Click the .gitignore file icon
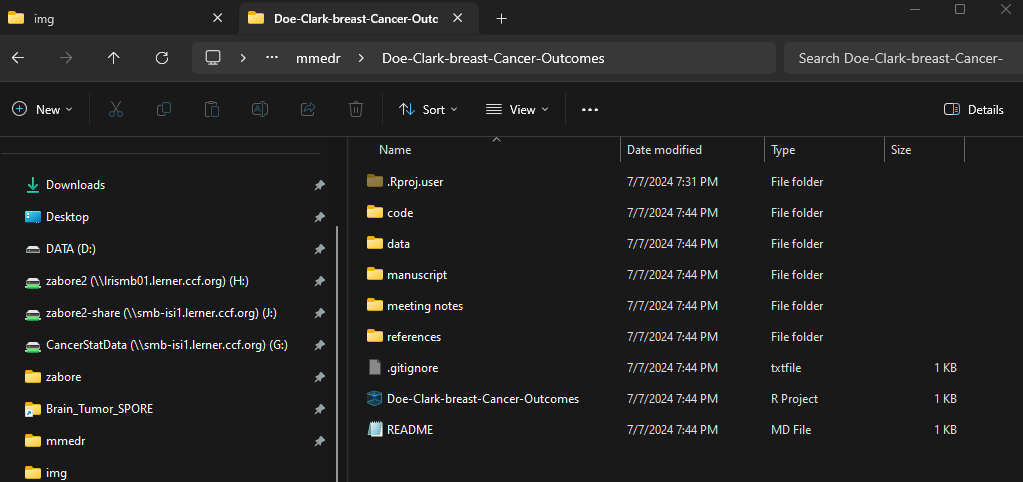Image resolution: width=1023 pixels, height=482 pixels. (x=374, y=368)
